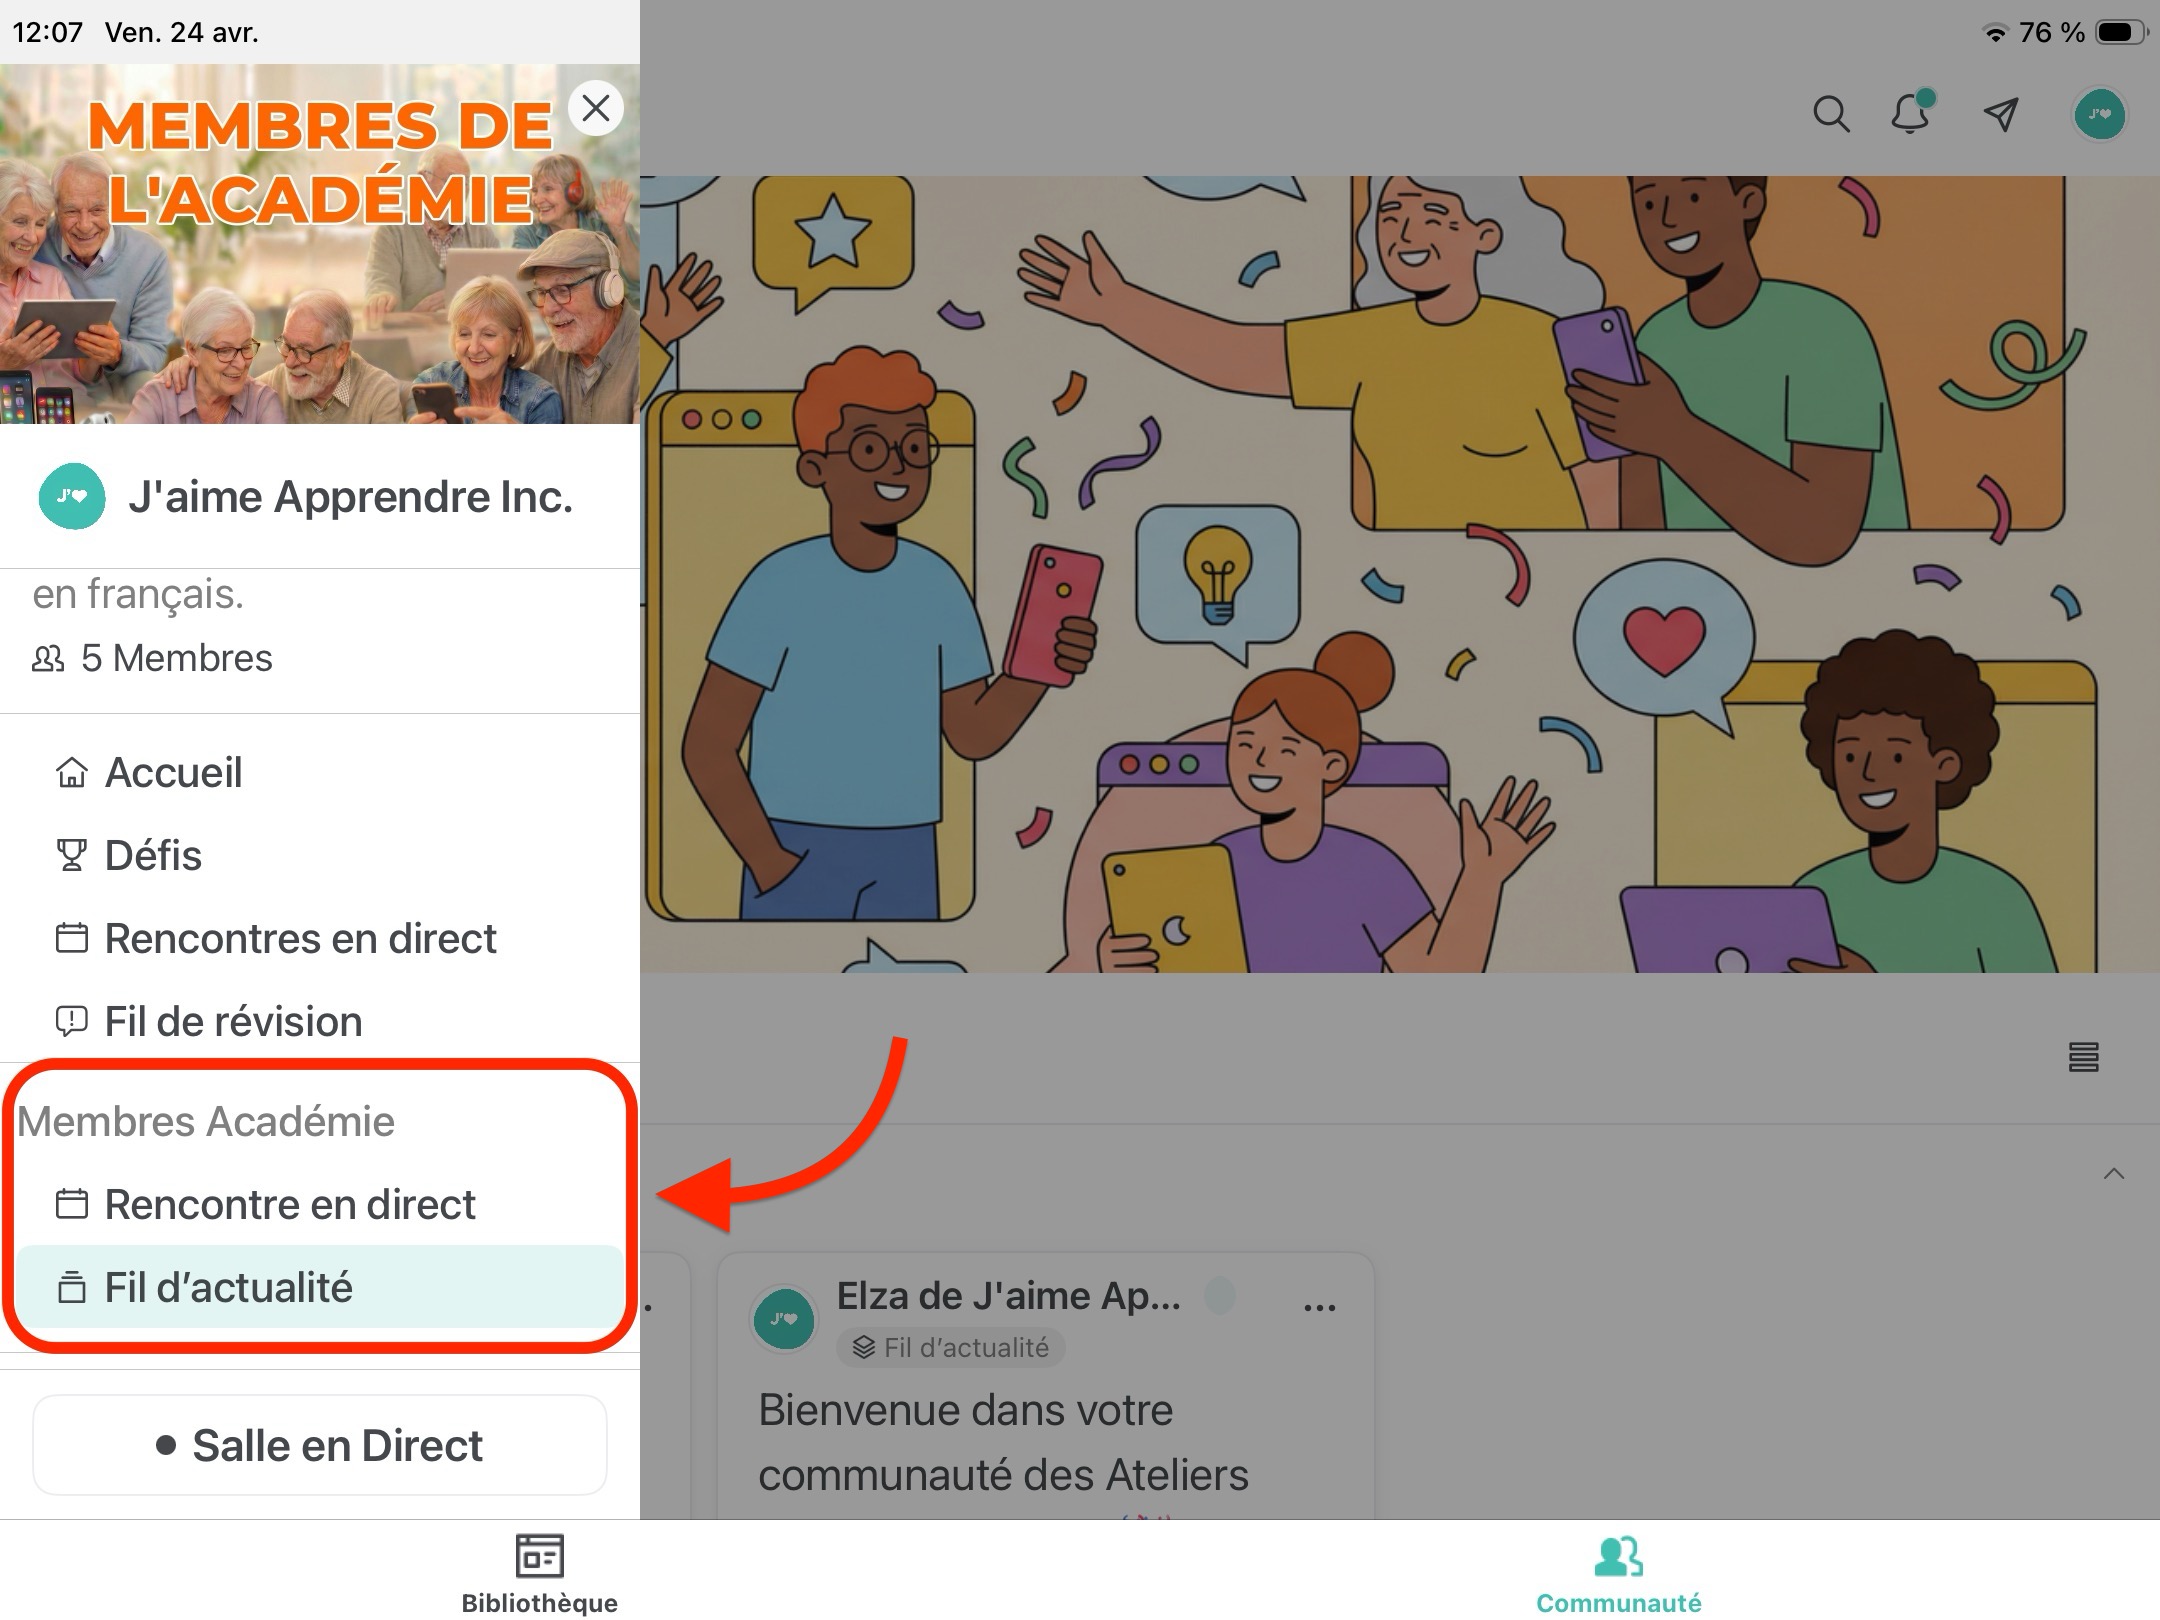Open the search magnifier icon
Image resolution: width=2160 pixels, height=1620 pixels.
1831,115
